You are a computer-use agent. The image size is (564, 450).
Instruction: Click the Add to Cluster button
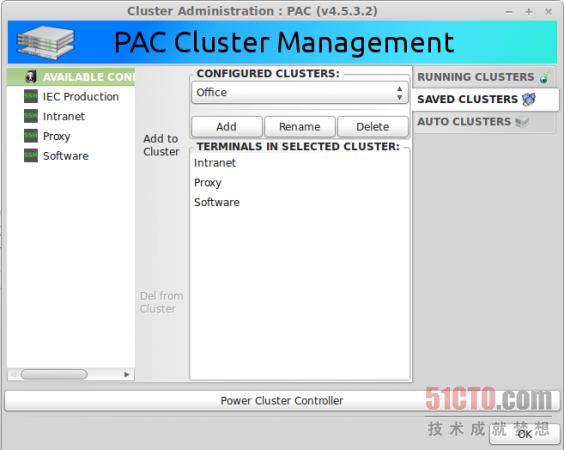[x=161, y=145]
